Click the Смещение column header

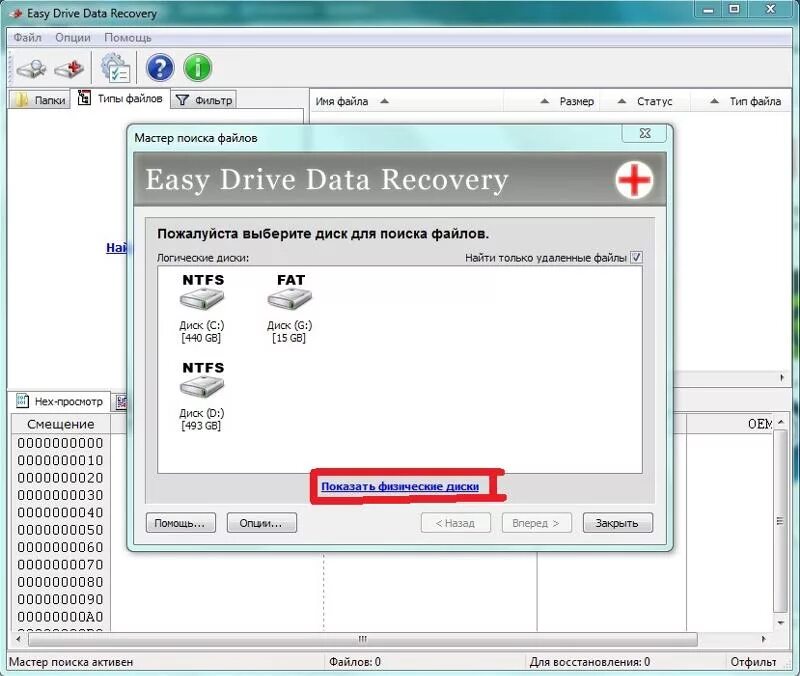pyautogui.click(x=61, y=424)
